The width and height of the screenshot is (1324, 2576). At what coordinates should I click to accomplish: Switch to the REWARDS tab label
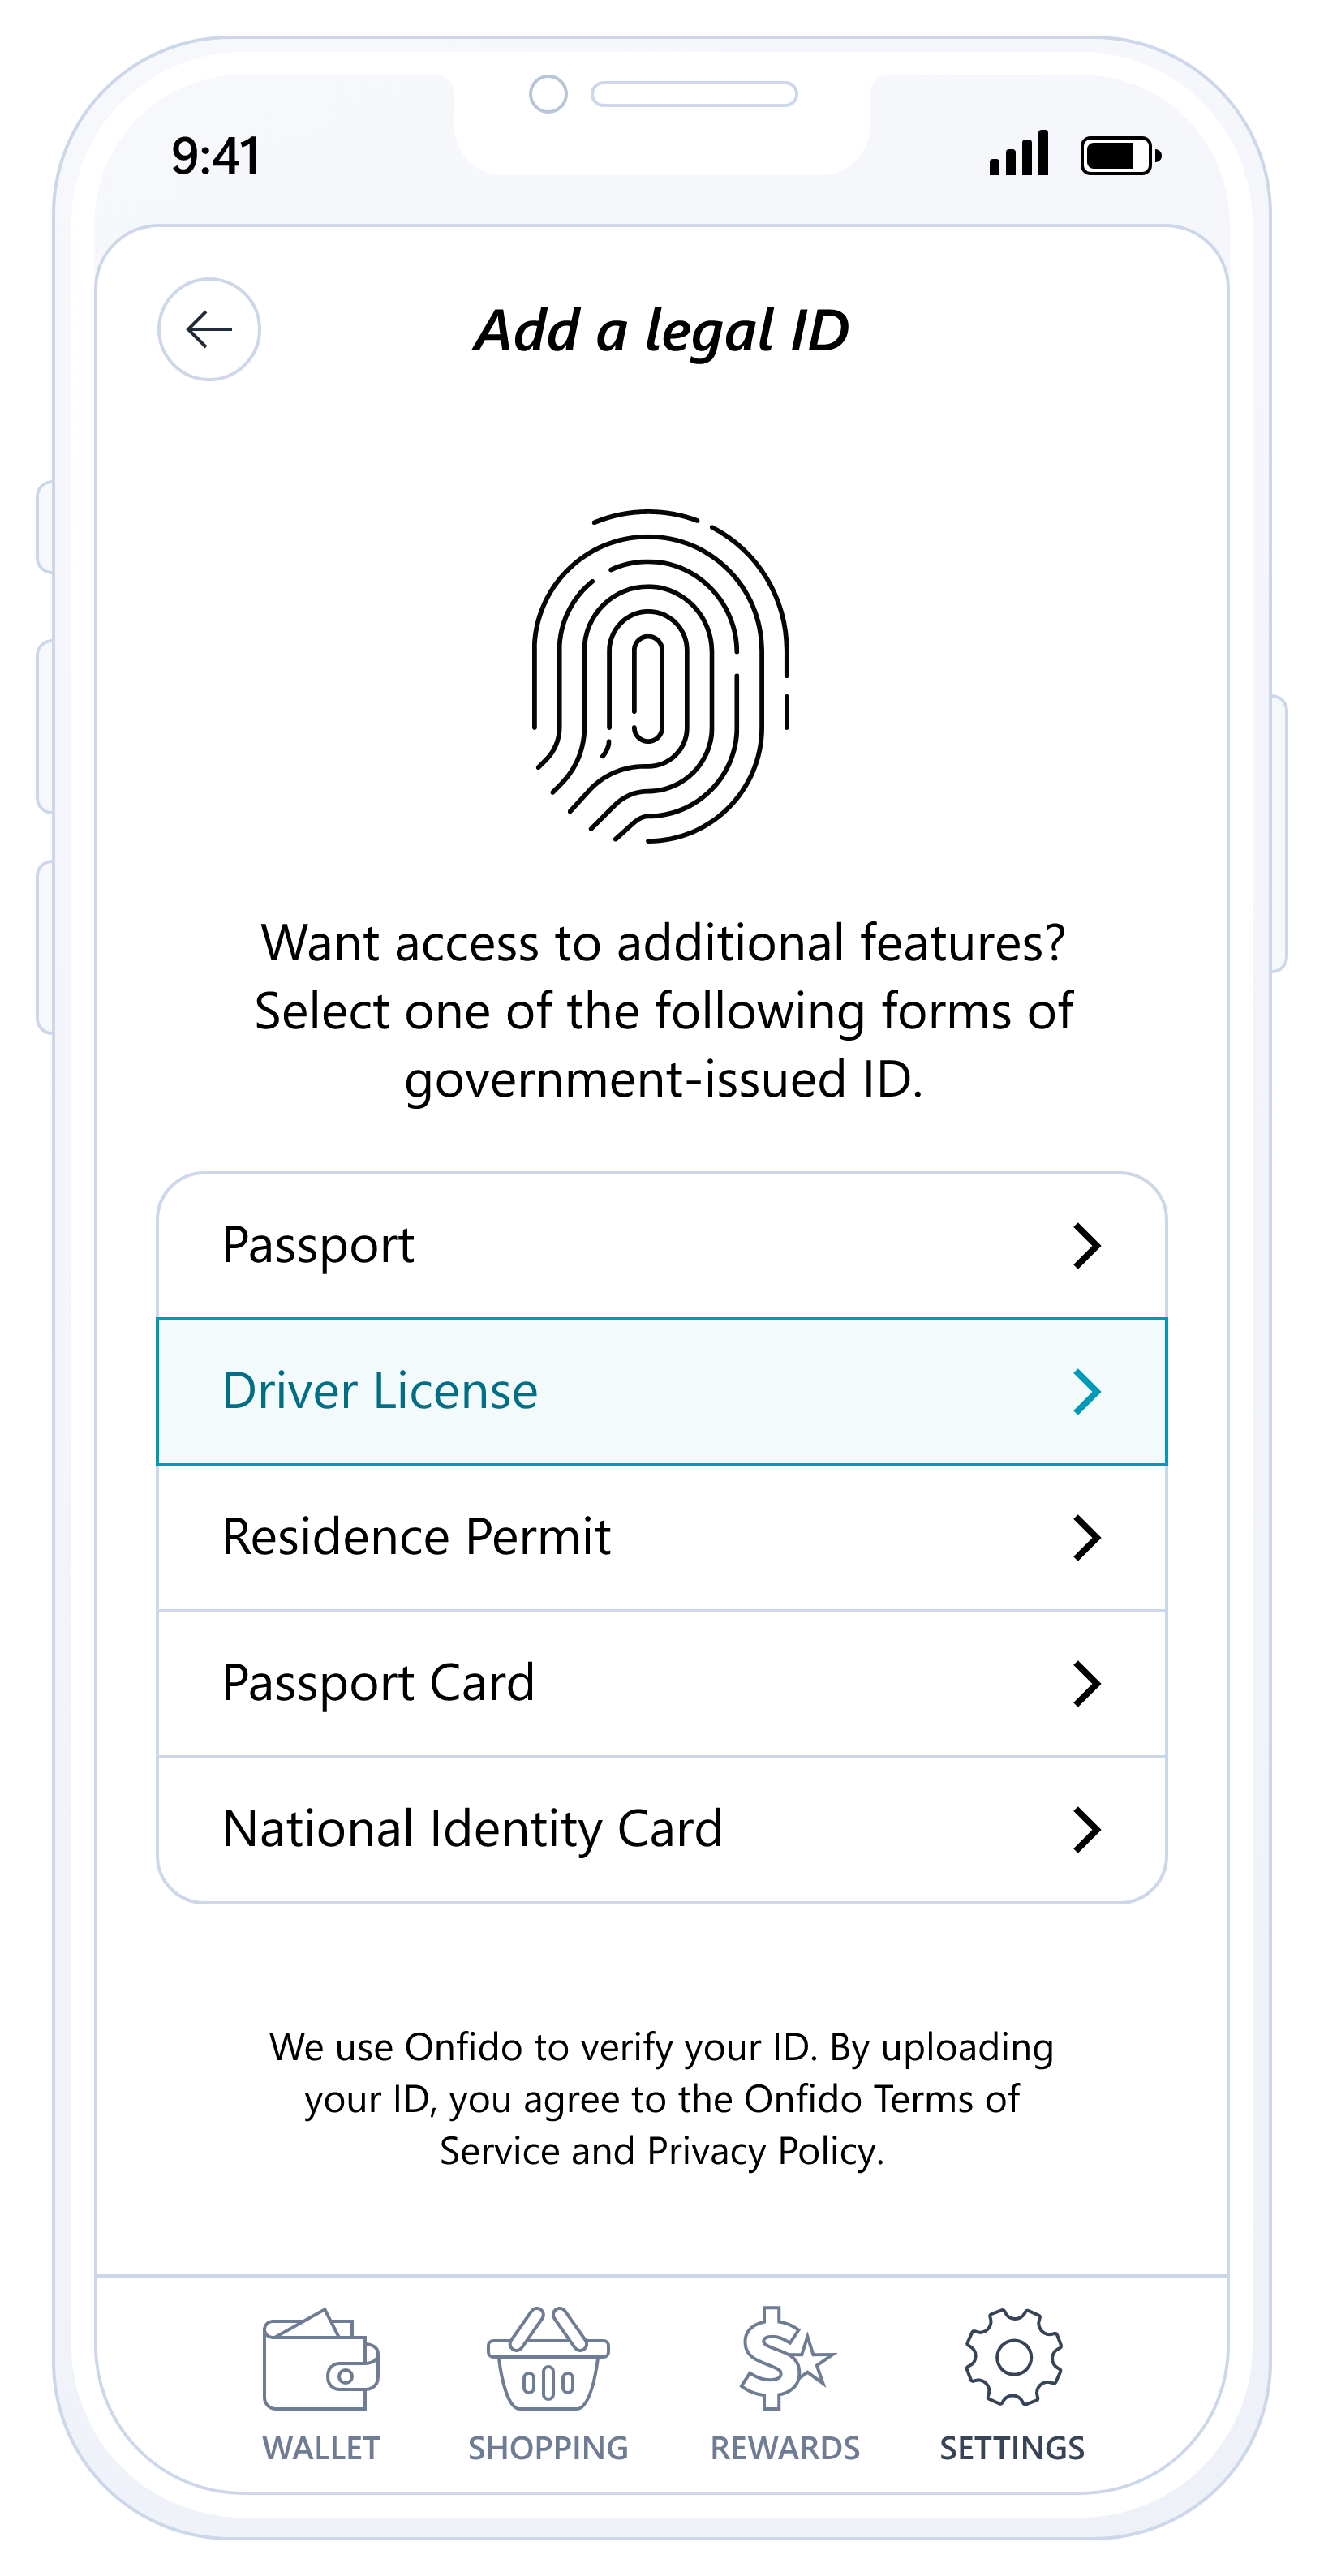point(785,2448)
